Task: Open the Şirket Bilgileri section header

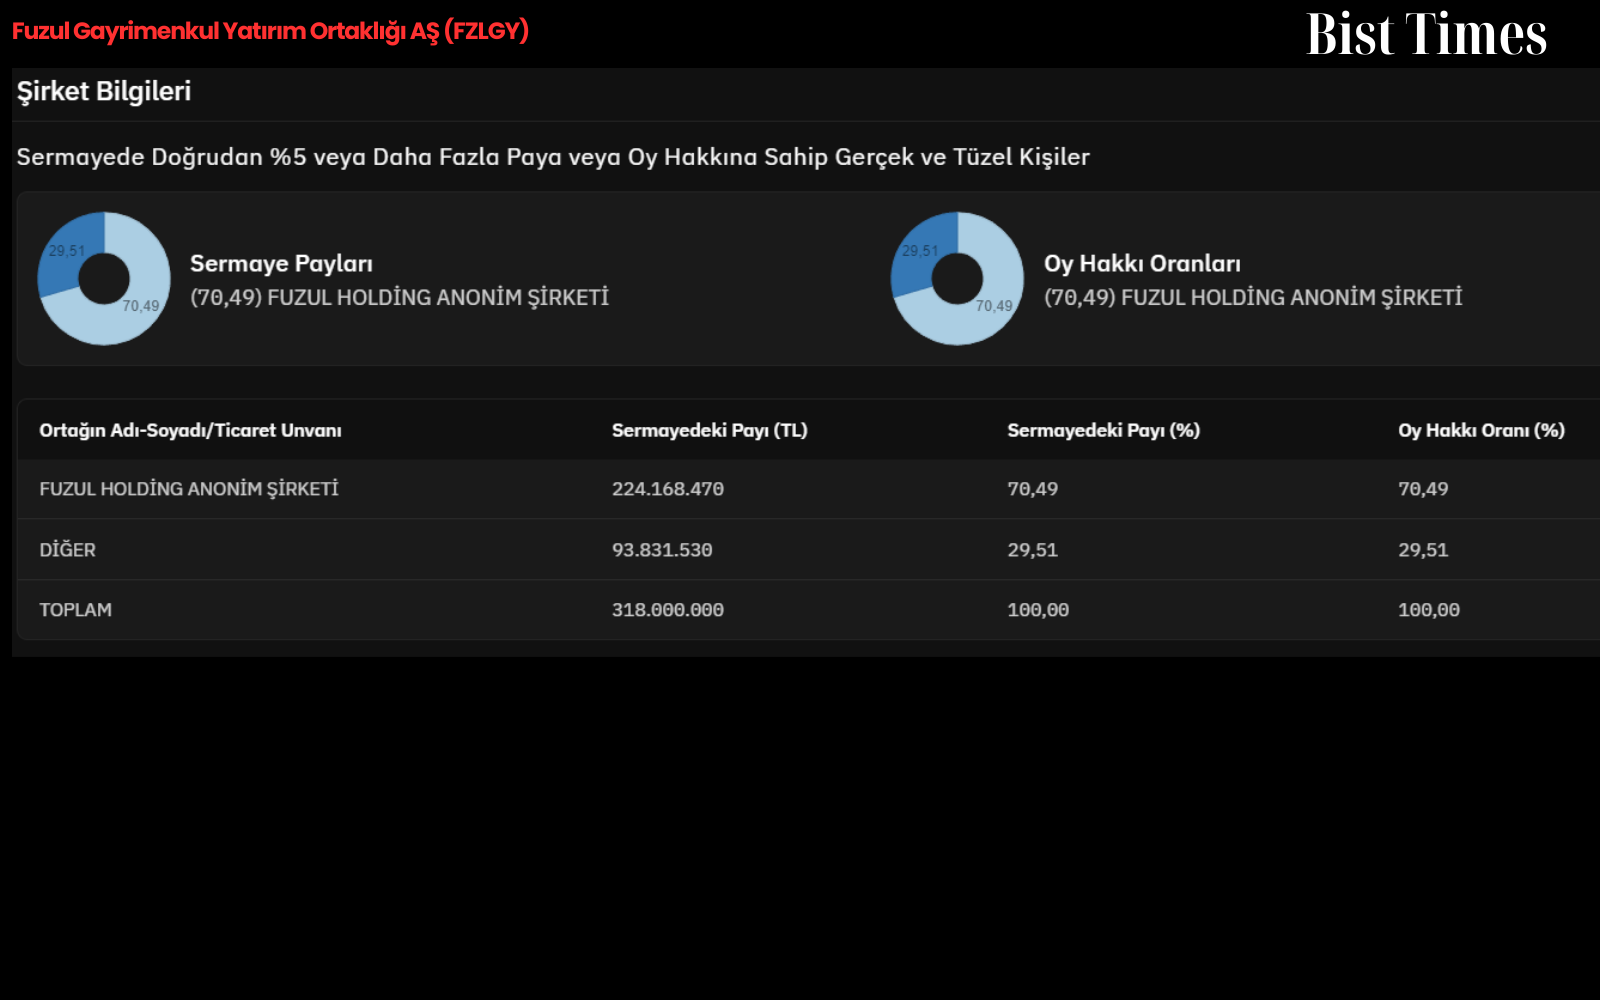Action: [x=104, y=91]
